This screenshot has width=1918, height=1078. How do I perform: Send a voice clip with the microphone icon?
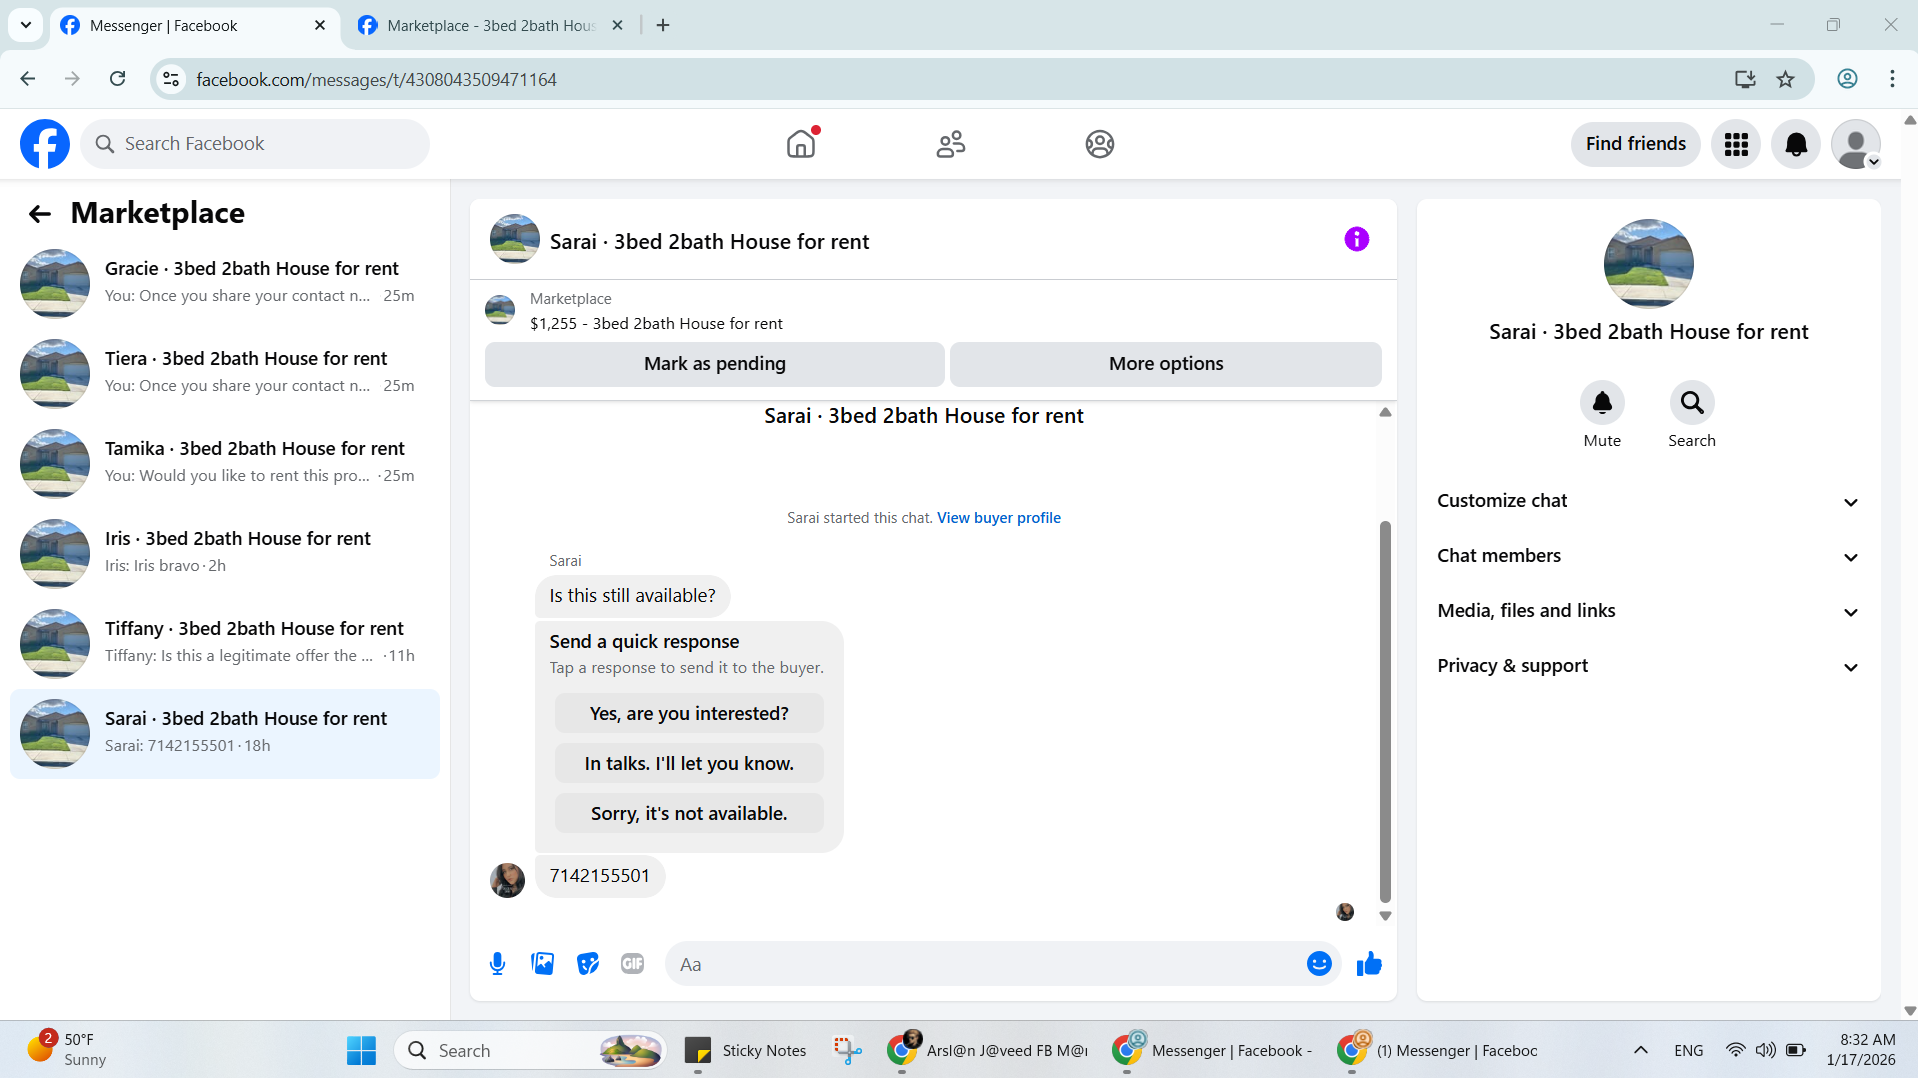(497, 964)
